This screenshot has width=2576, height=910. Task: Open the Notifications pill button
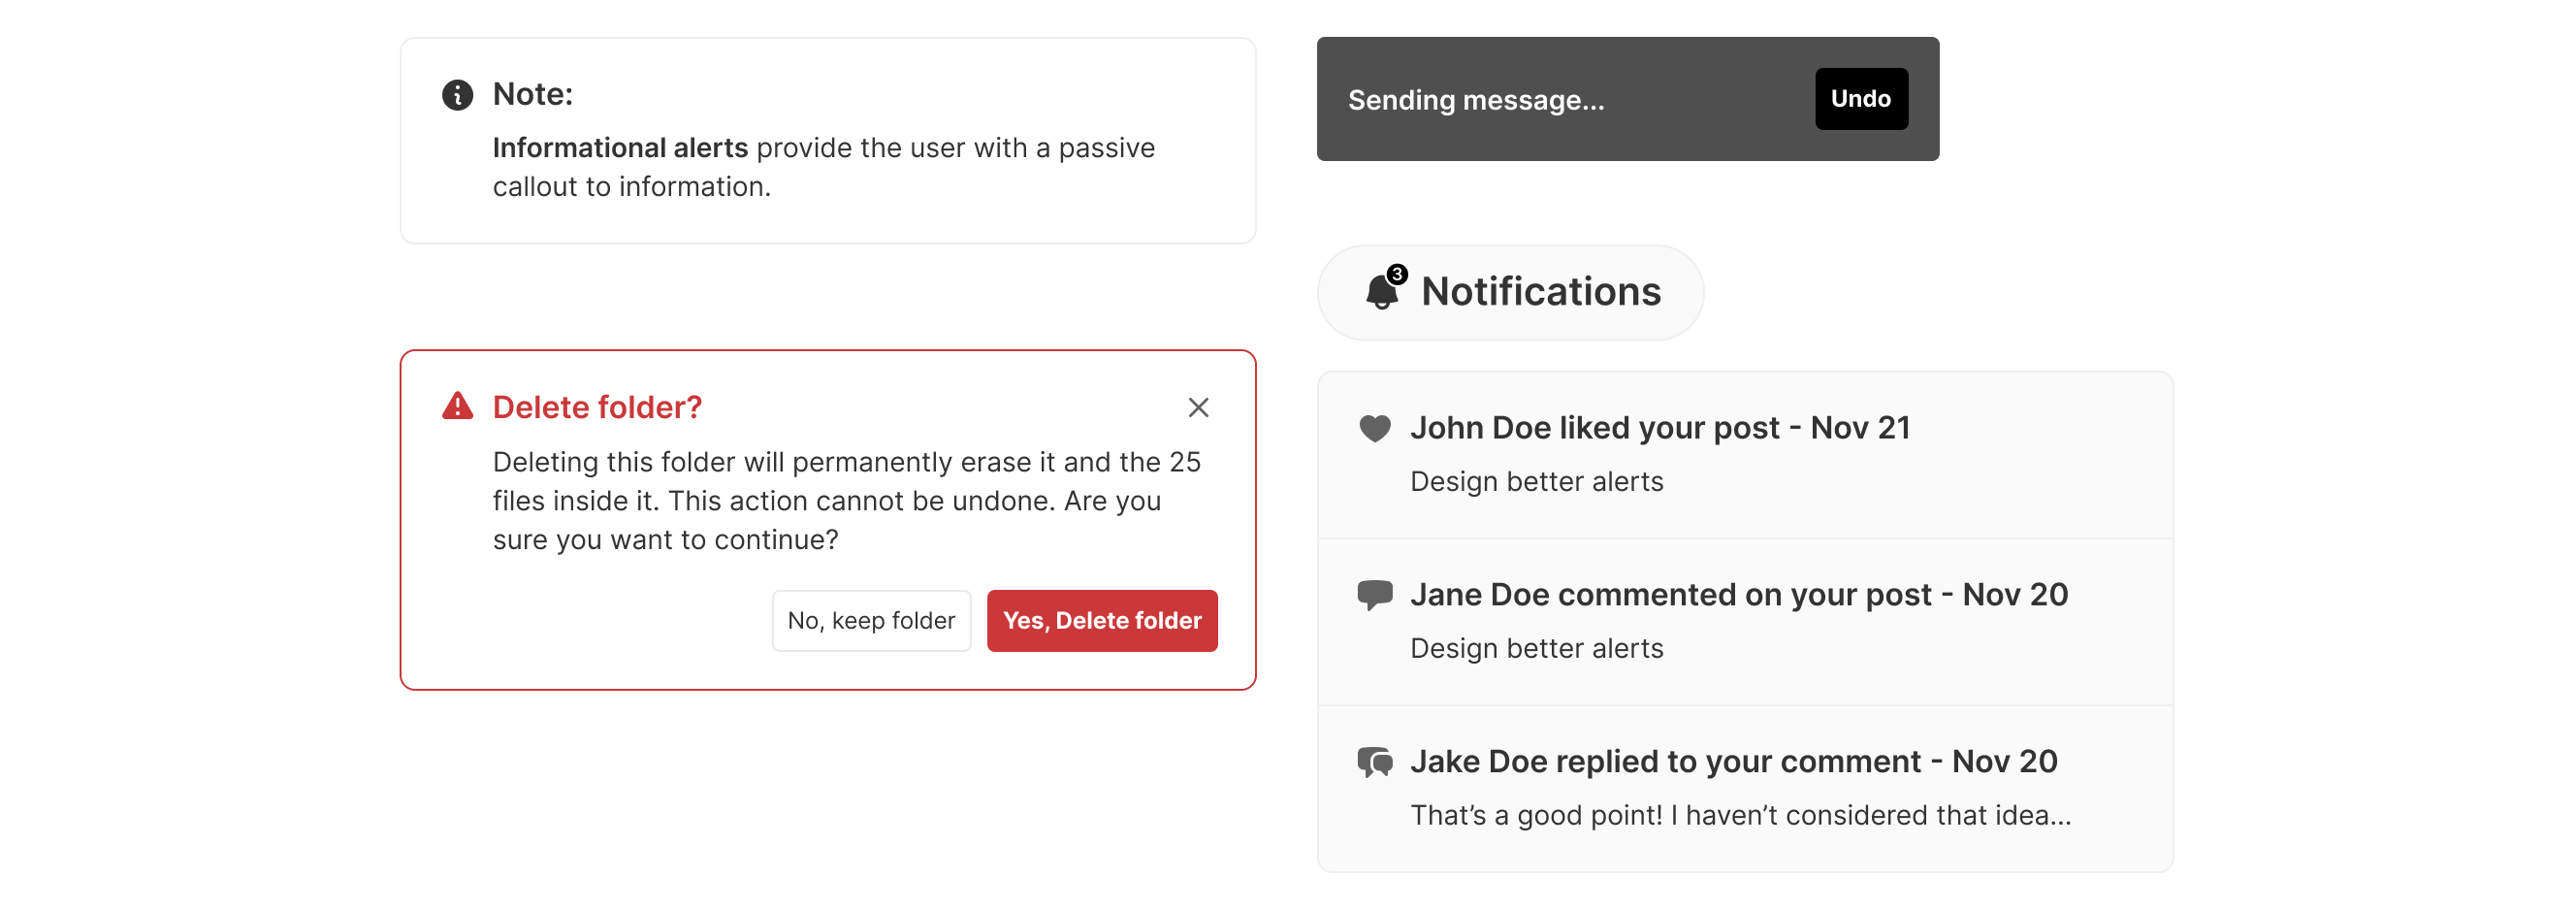click(x=1510, y=293)
